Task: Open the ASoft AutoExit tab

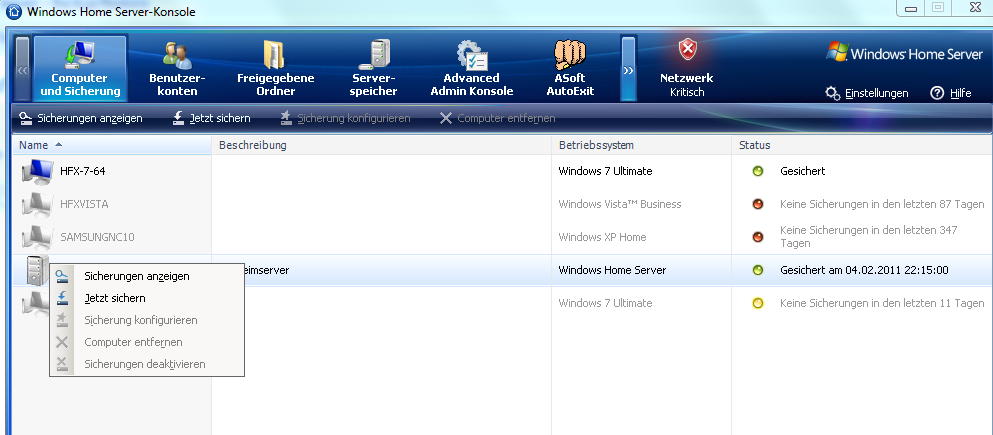Action: click(570, 68)
